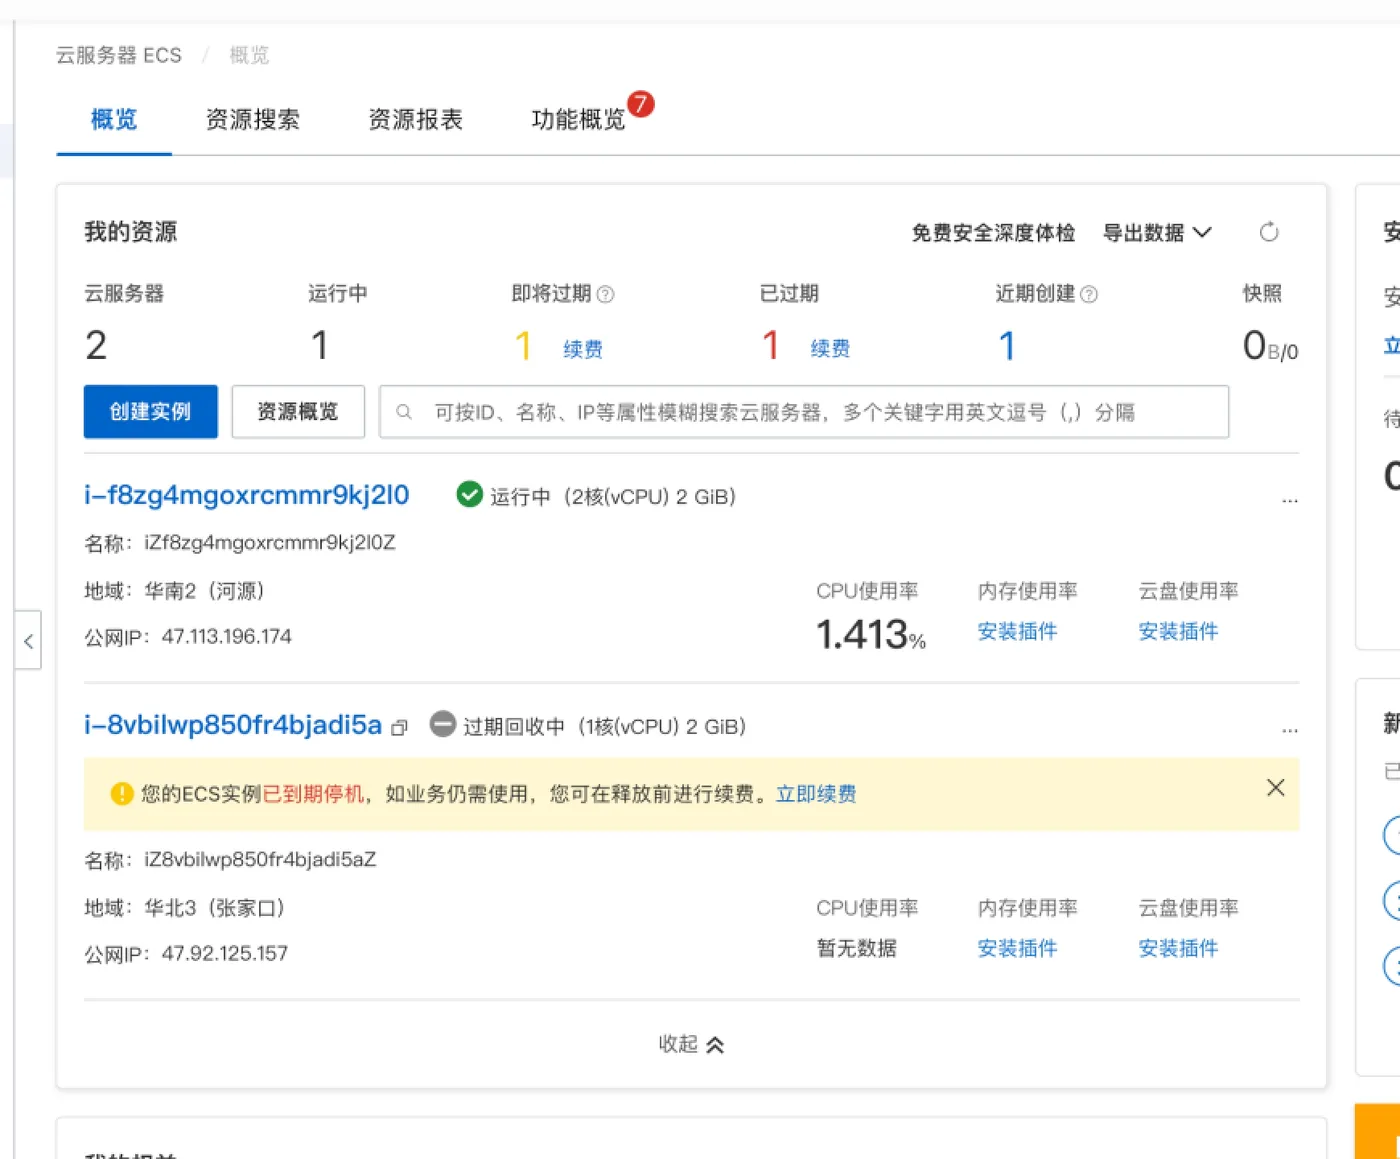The height and width of the screenshot is (1159, 1400).
Task: Collapse the left sidebar arrow
Action: (x=28, y=641)
